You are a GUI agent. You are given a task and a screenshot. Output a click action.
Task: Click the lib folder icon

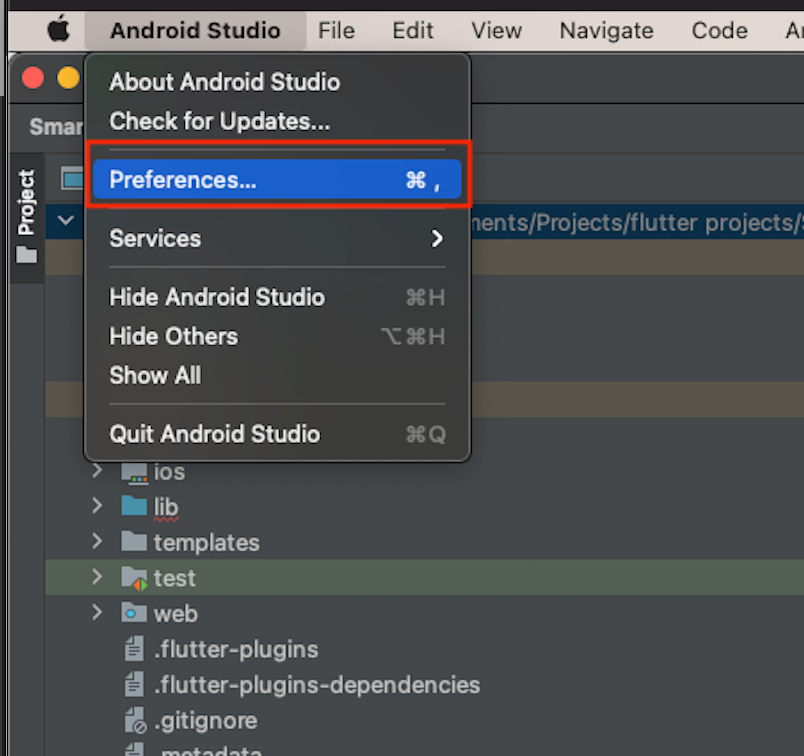tap(134, 507)
